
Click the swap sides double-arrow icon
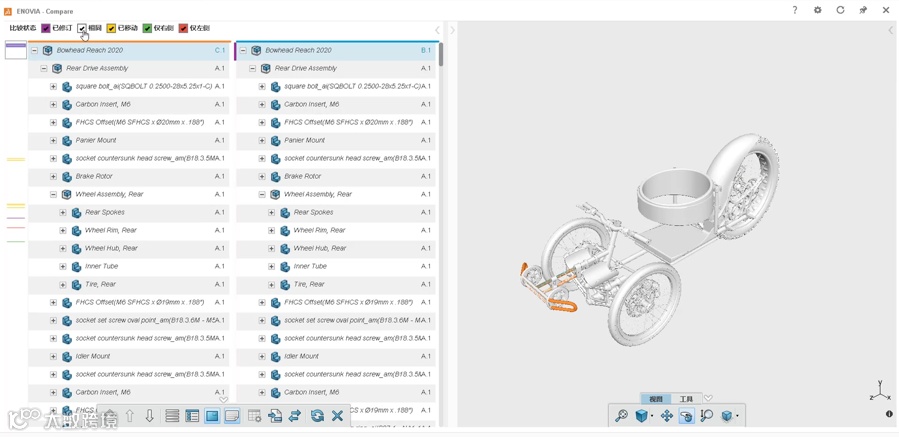(x=295, y=416)
